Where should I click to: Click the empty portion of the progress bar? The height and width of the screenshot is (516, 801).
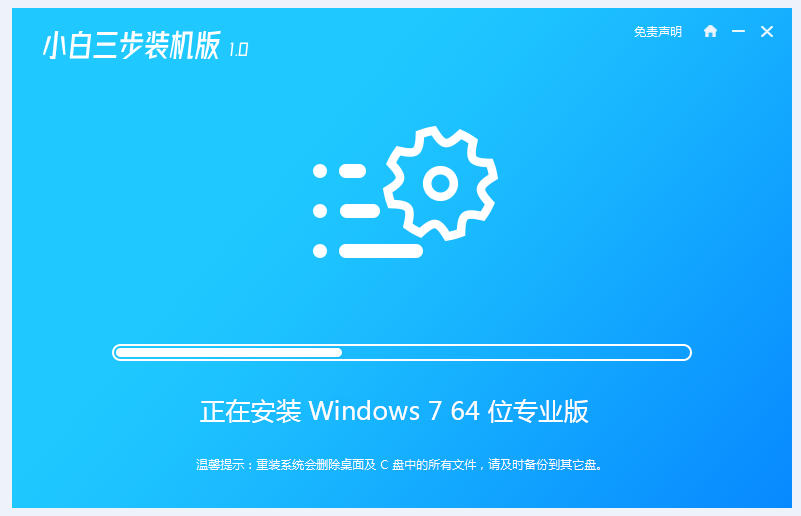click(x=515, y=353)
